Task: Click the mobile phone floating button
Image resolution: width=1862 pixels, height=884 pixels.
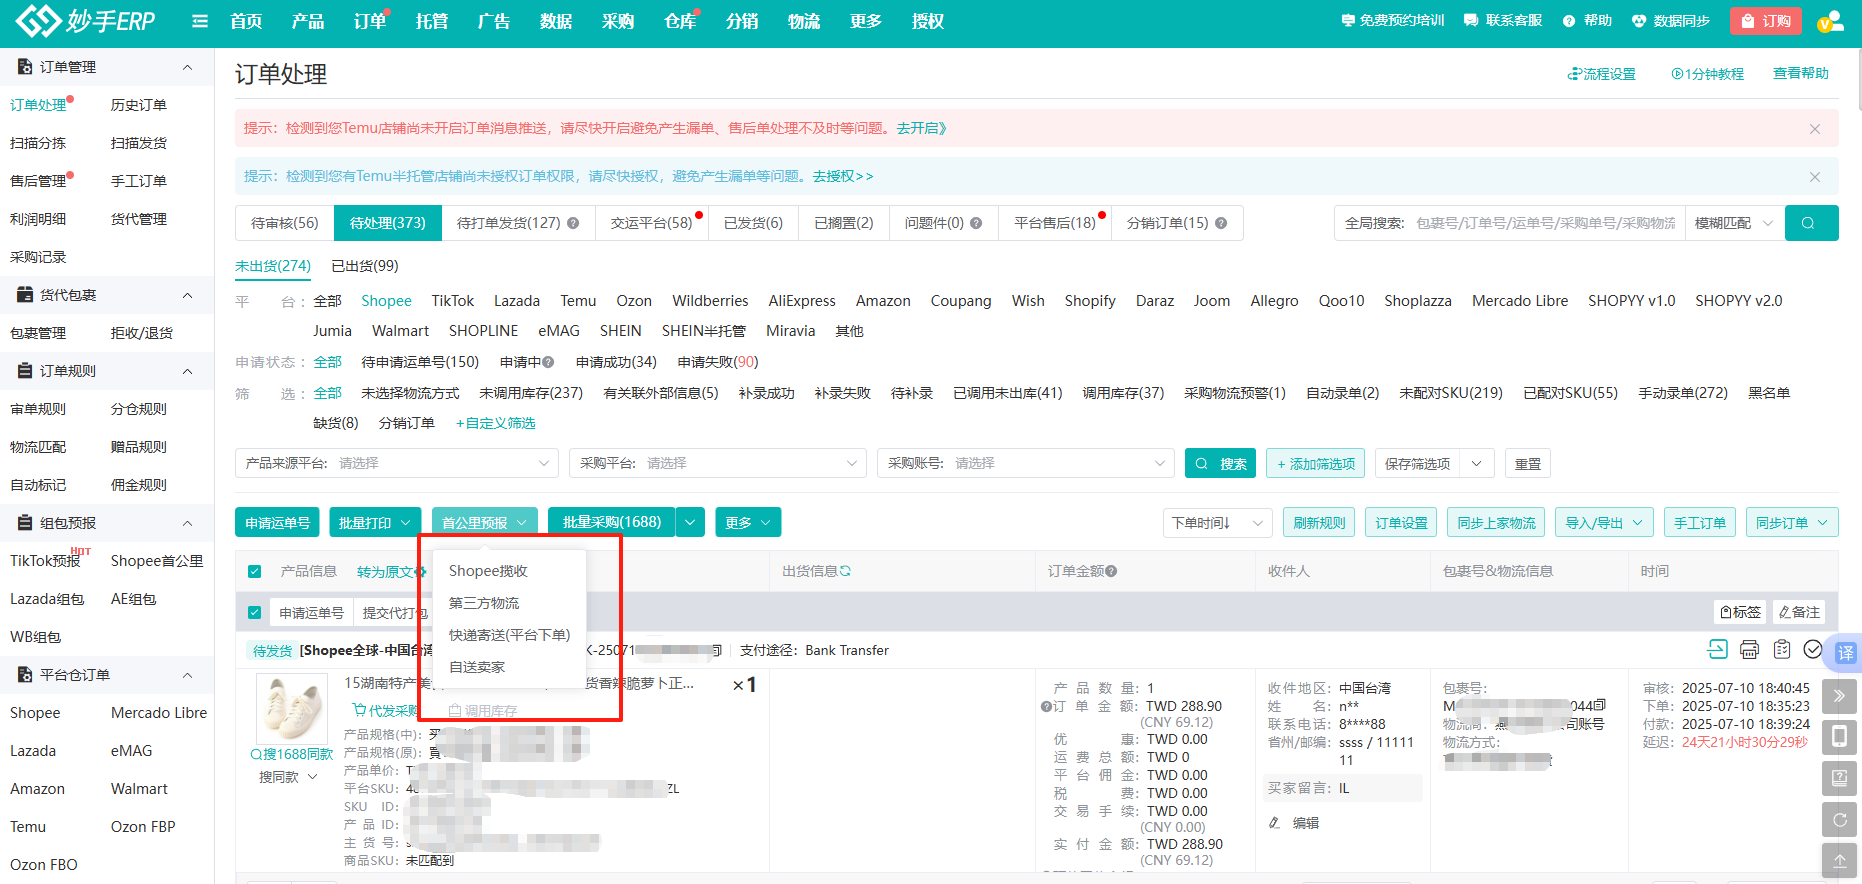Action: [1839, 737]
